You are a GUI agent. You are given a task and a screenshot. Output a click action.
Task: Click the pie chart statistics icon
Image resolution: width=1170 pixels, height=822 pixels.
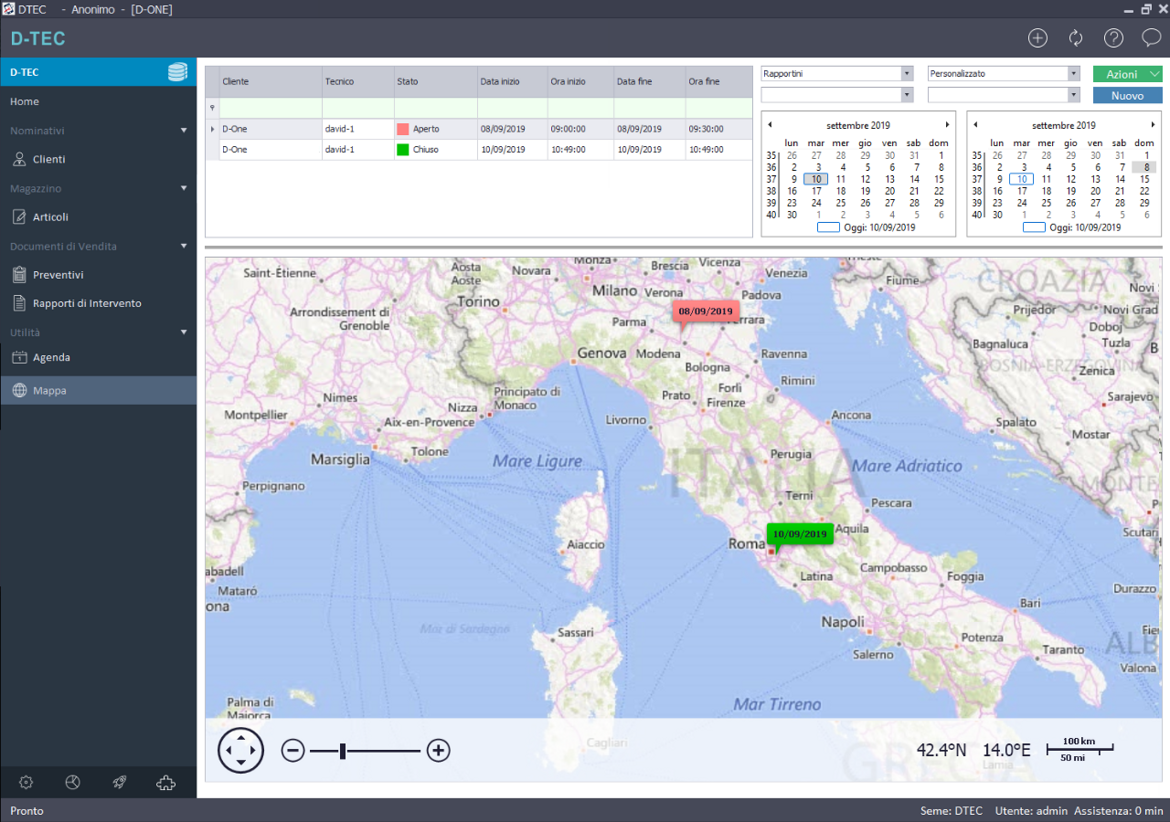click(72, 782)
